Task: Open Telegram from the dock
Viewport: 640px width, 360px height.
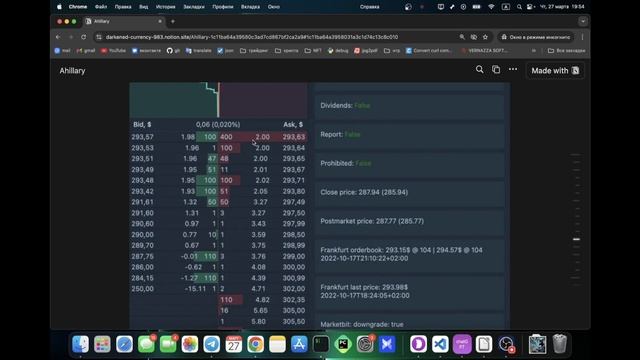Action: [211, 344]
